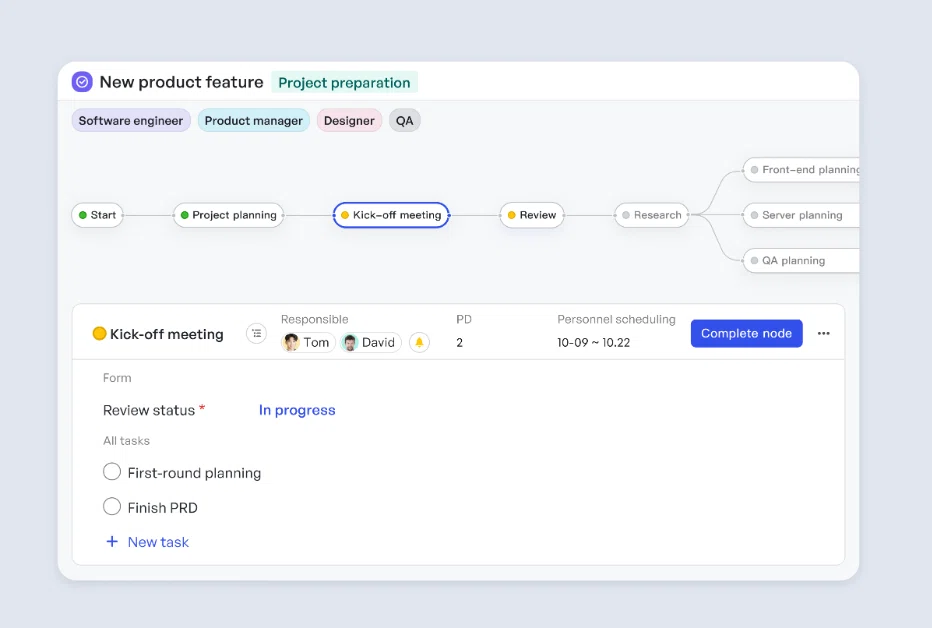Select the Start workflow node
The height and width of the screenshot is (628, 932).
pos(97,215)
